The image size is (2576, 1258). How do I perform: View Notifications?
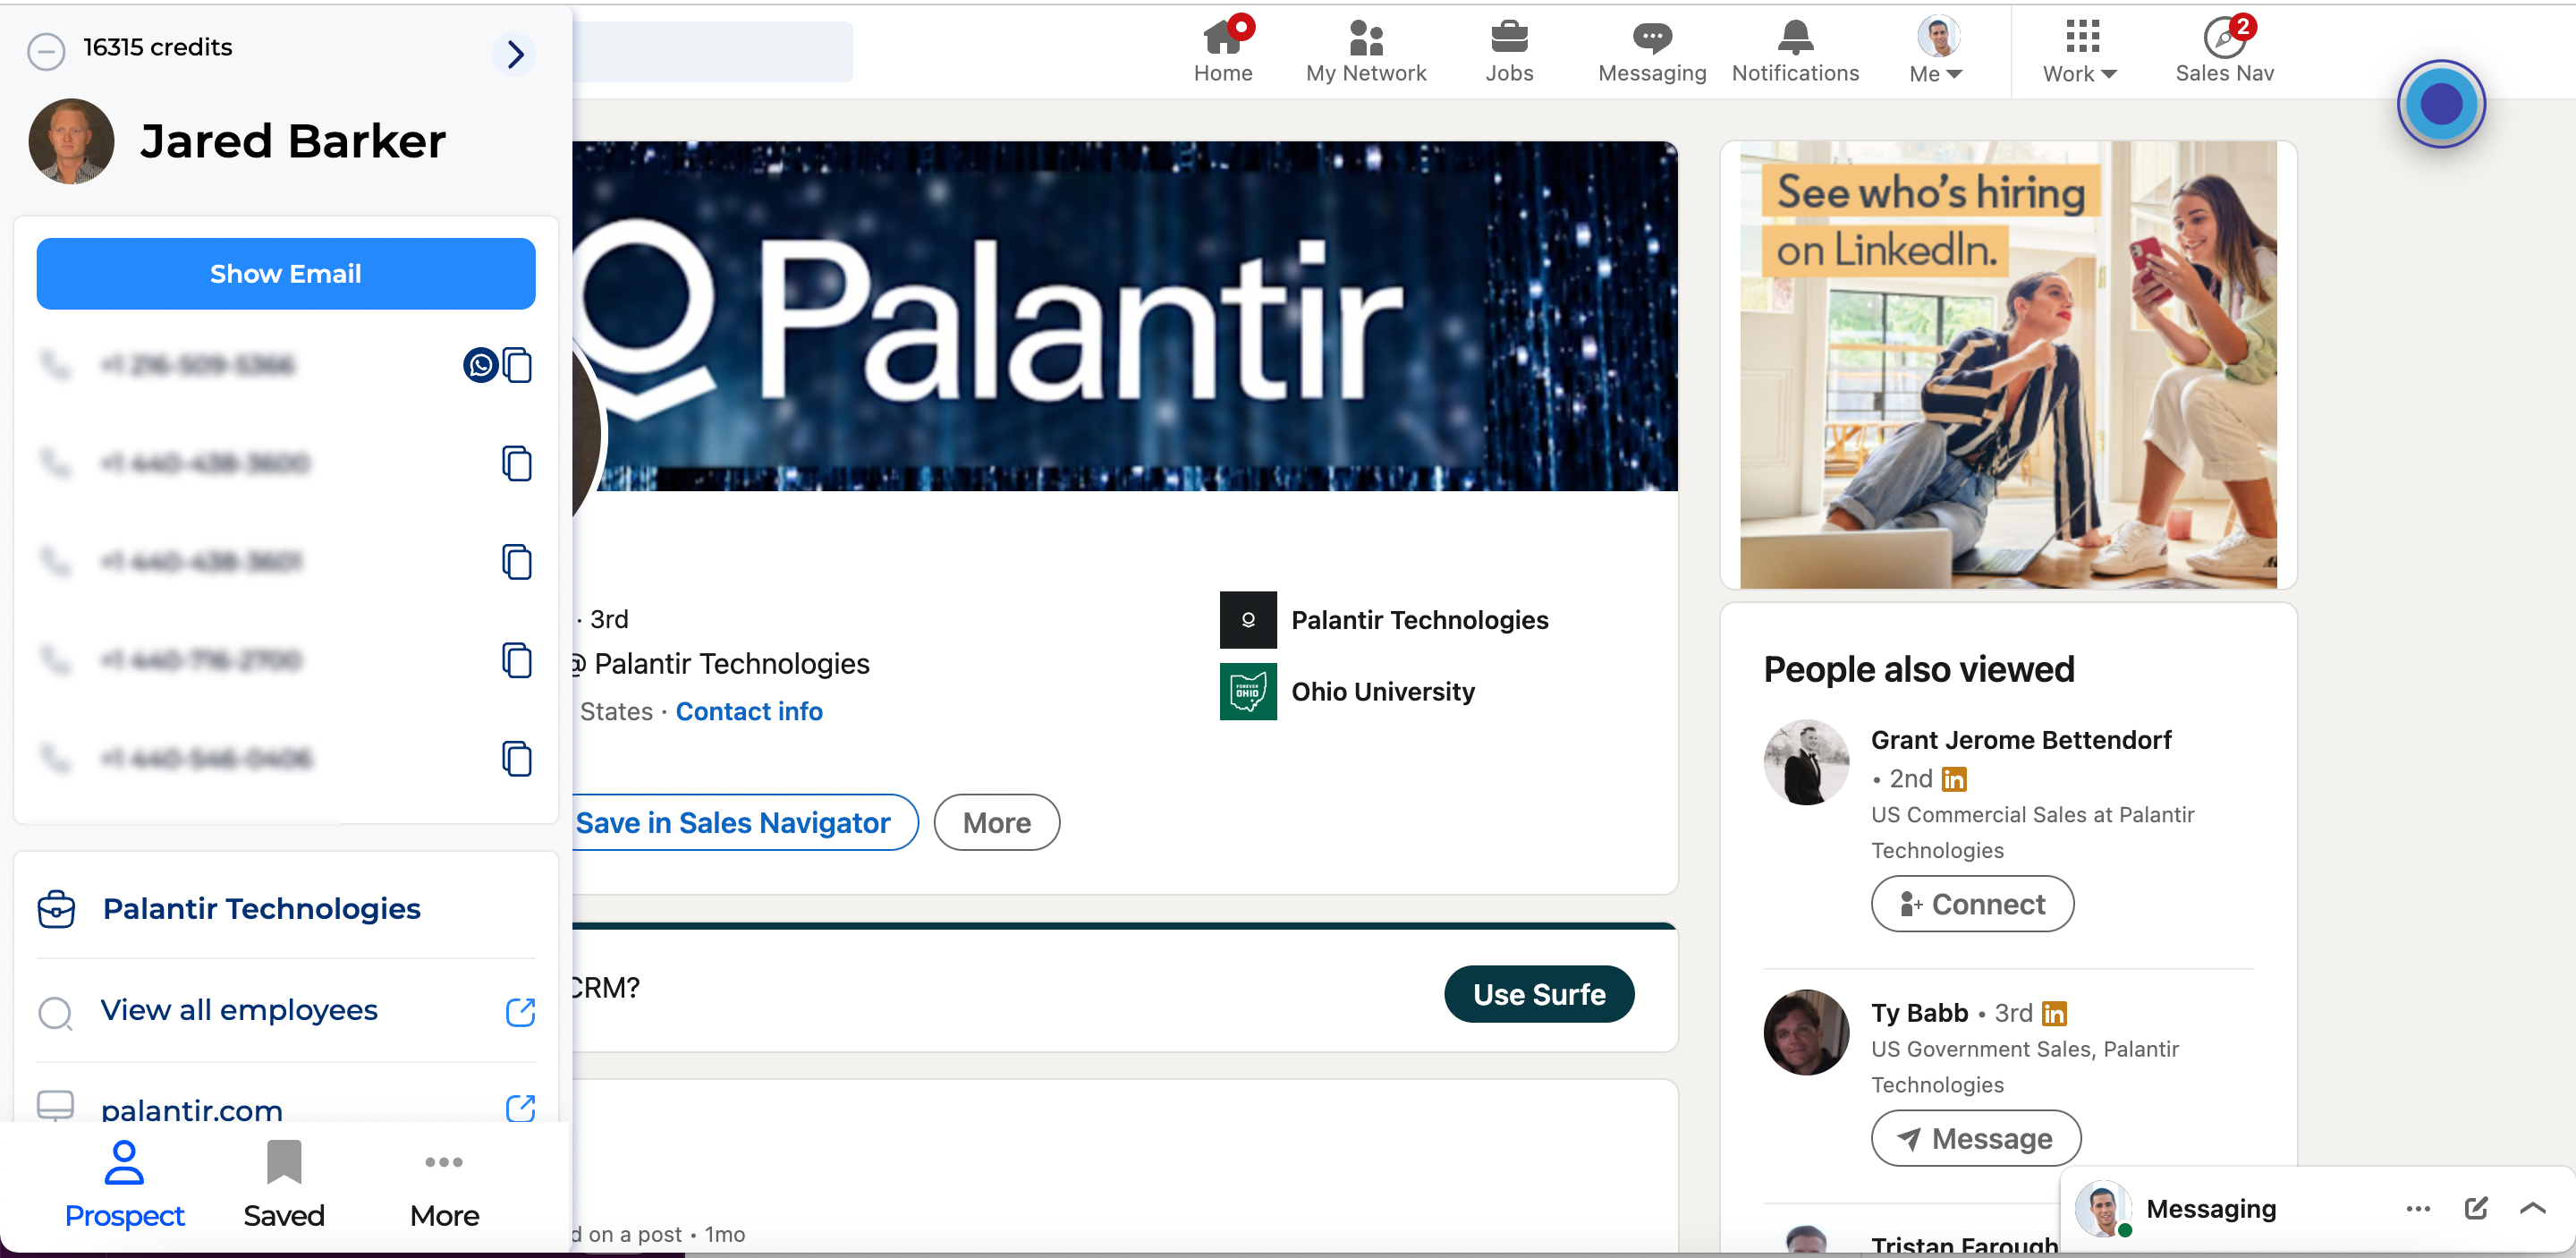1795,52
